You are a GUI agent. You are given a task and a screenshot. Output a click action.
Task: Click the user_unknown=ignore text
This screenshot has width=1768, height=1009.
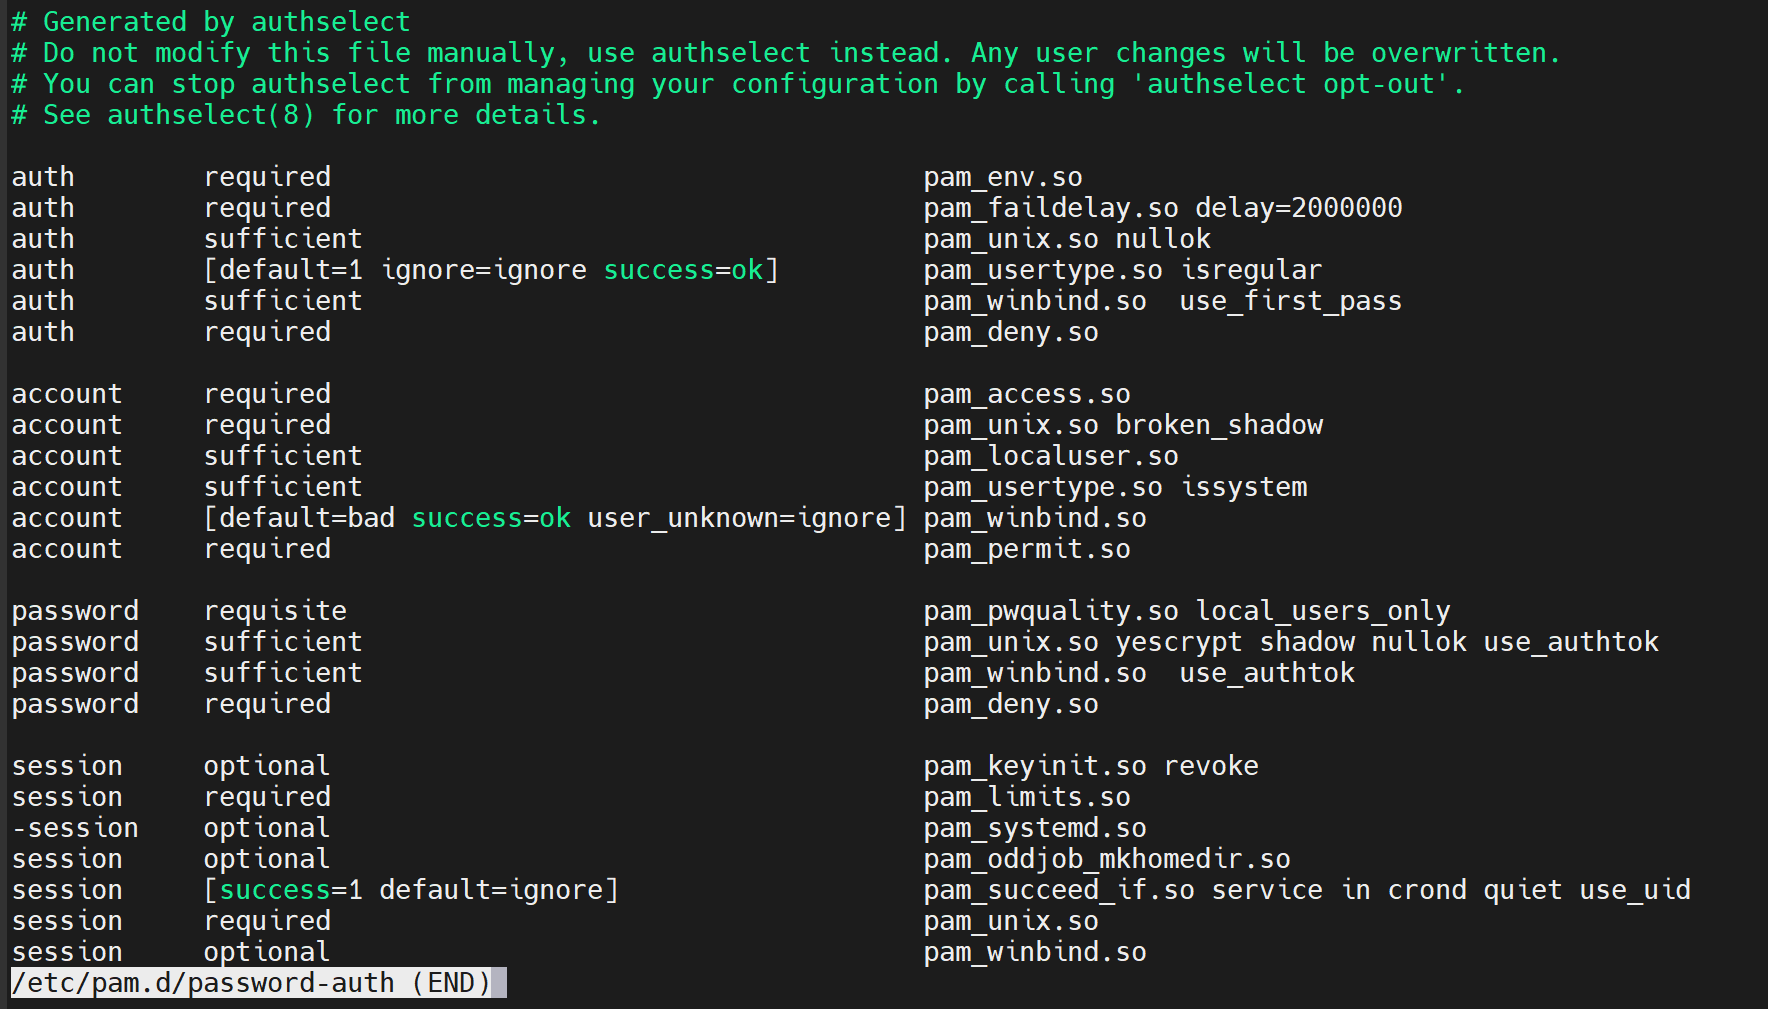[739, 518]
